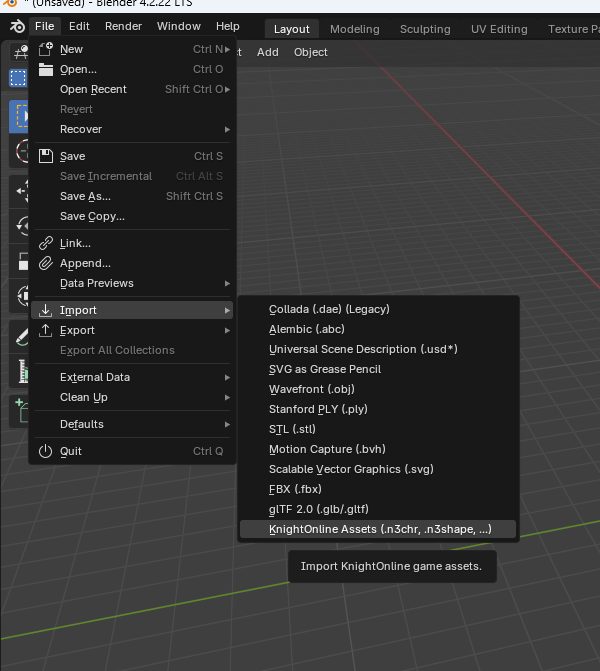Click the New file icon
This screenshot has width=600, height=671.
46,49
